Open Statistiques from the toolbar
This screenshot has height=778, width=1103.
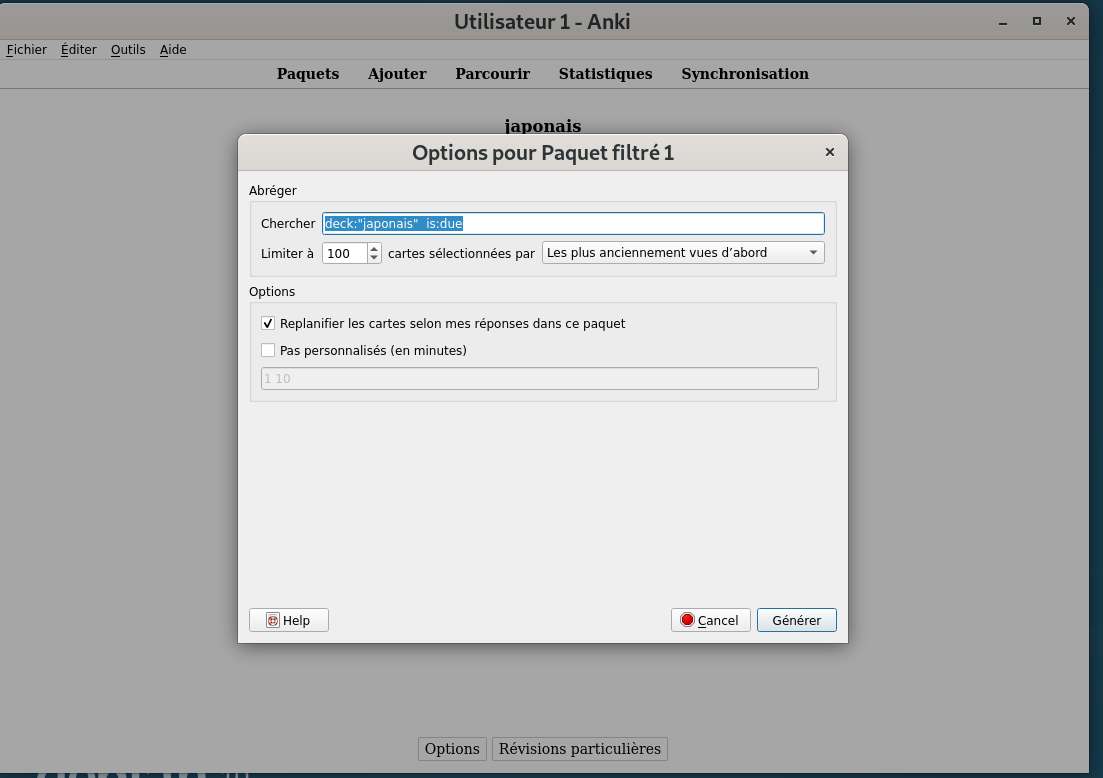[x=605, y=74]
